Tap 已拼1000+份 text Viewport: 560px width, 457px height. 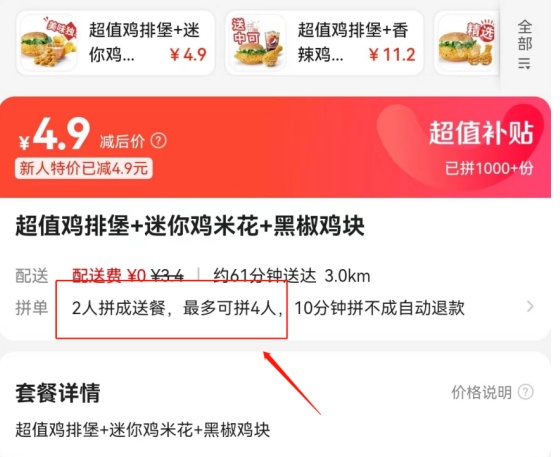(489, 168)
